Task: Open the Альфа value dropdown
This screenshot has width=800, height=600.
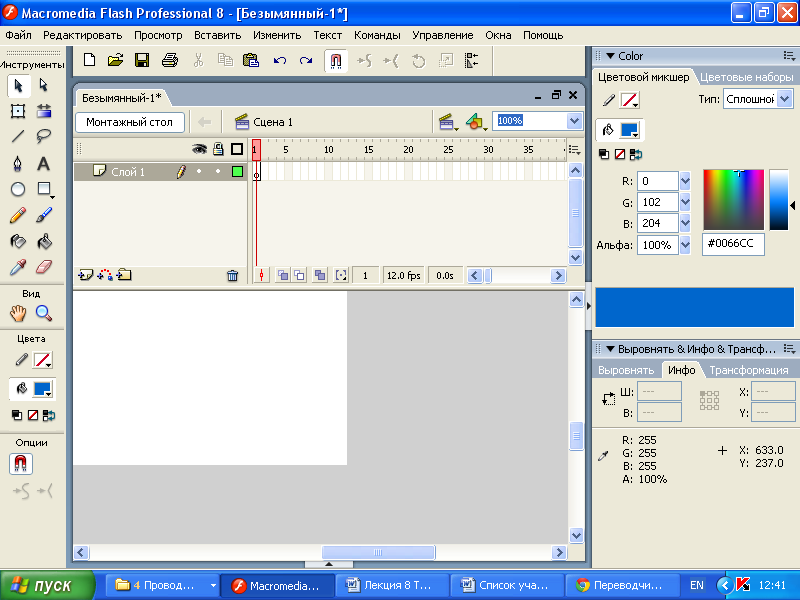Action: pos(685,245)
